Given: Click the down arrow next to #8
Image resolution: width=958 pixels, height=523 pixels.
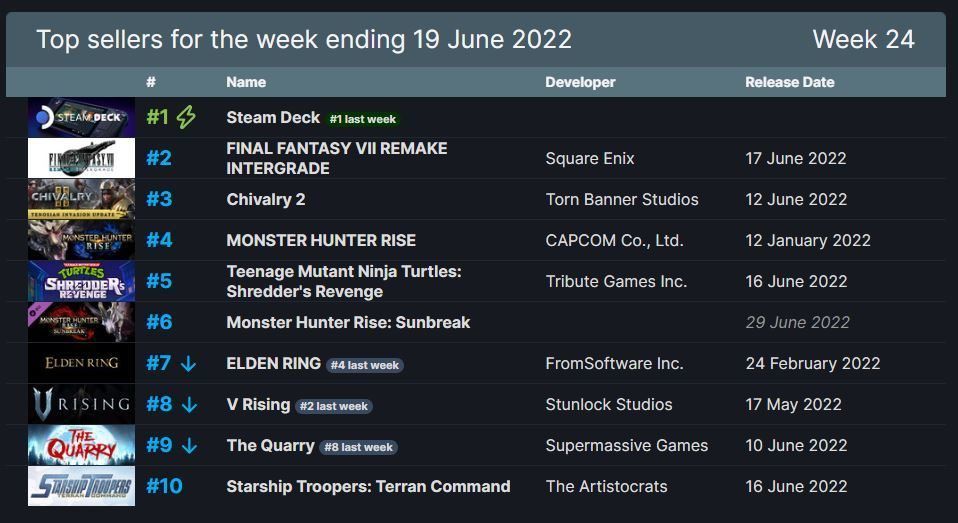Looking at the screenshot, I should [189, 404].
